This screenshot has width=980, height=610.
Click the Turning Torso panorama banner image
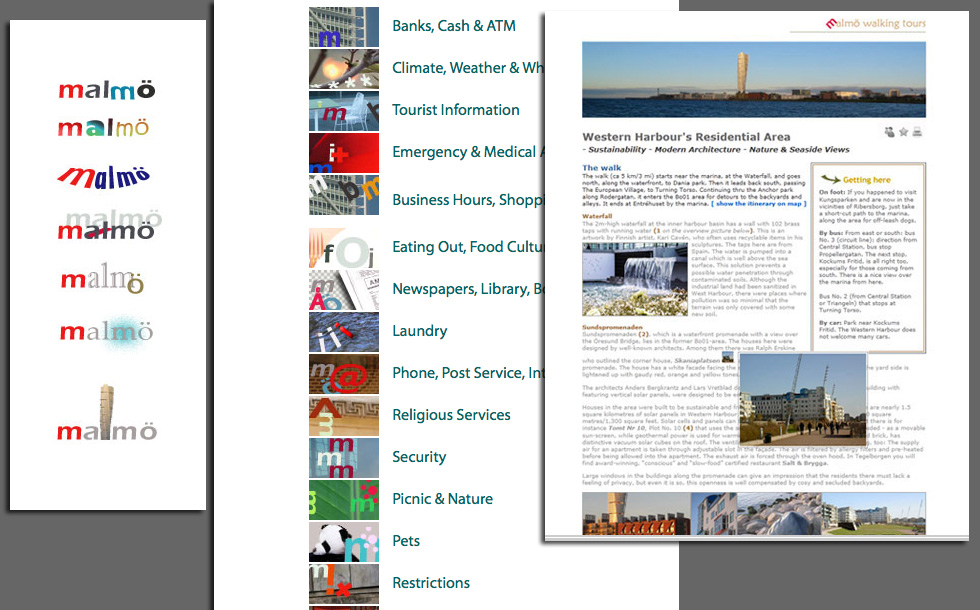pos(753,80)
